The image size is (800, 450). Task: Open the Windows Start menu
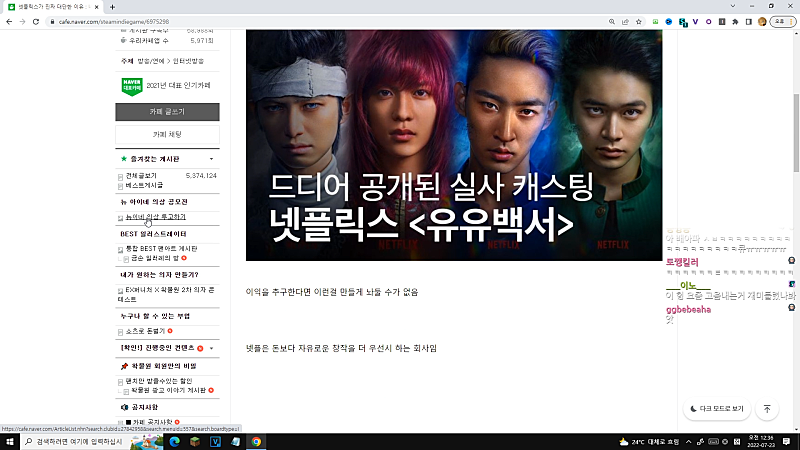[x=10, y=442]
